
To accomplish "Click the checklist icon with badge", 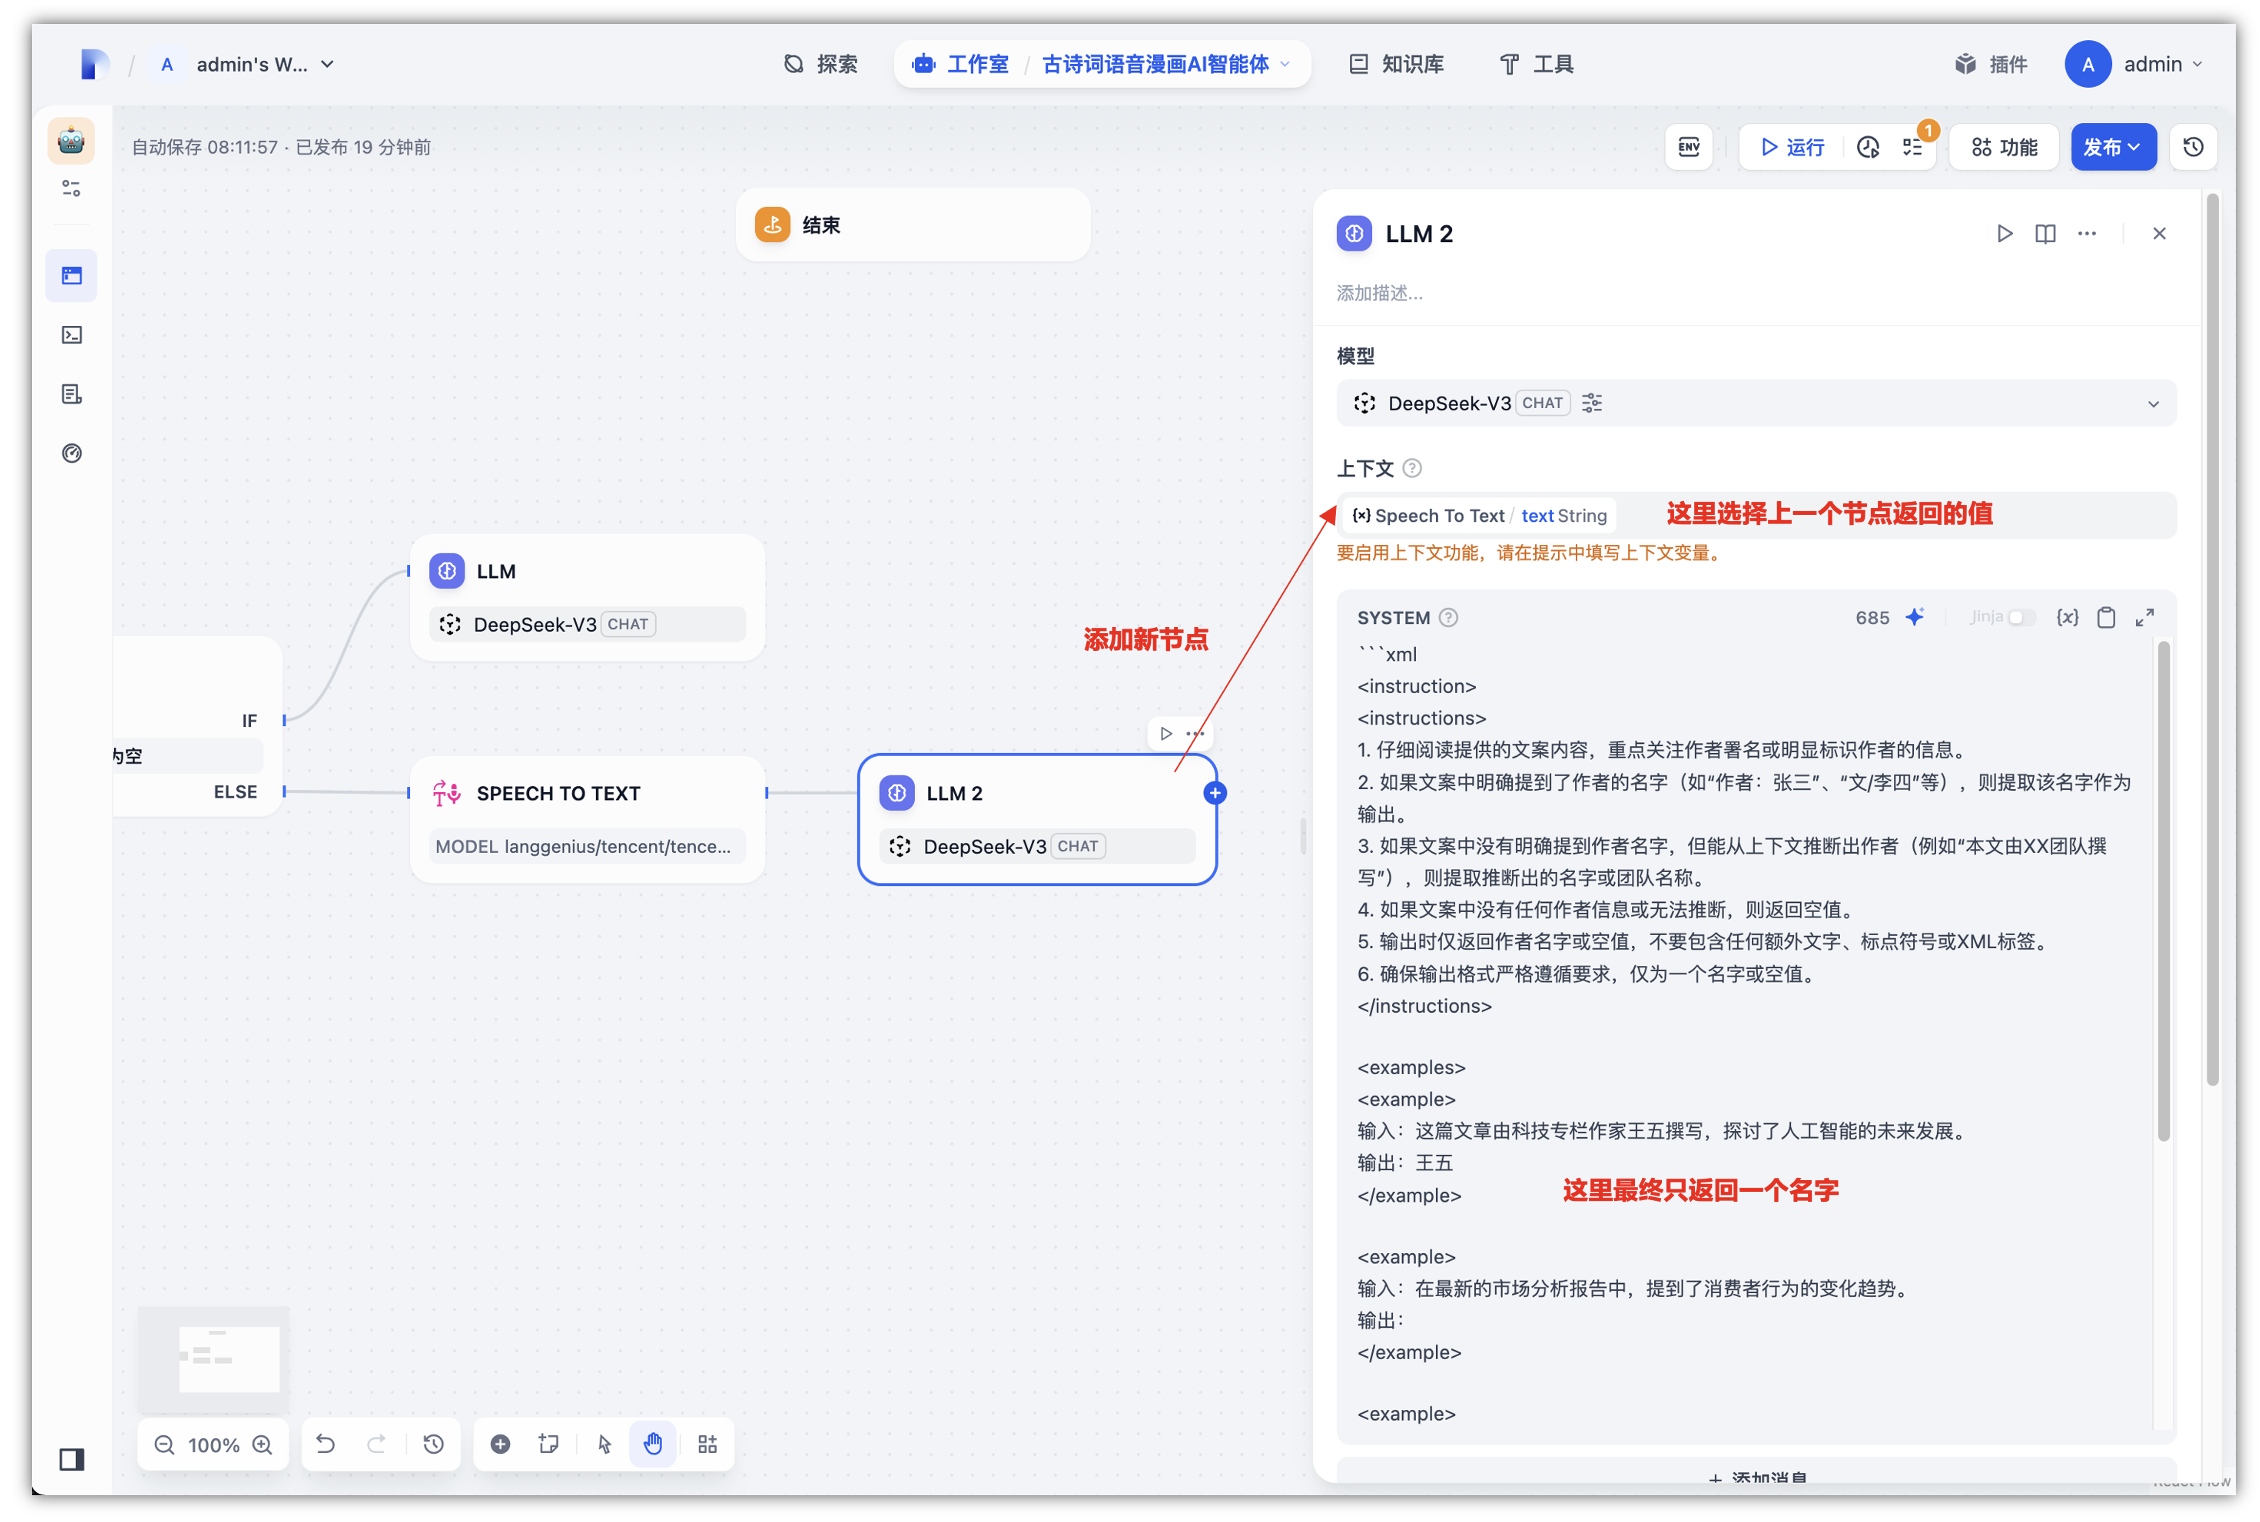I will coord(1913,147).
